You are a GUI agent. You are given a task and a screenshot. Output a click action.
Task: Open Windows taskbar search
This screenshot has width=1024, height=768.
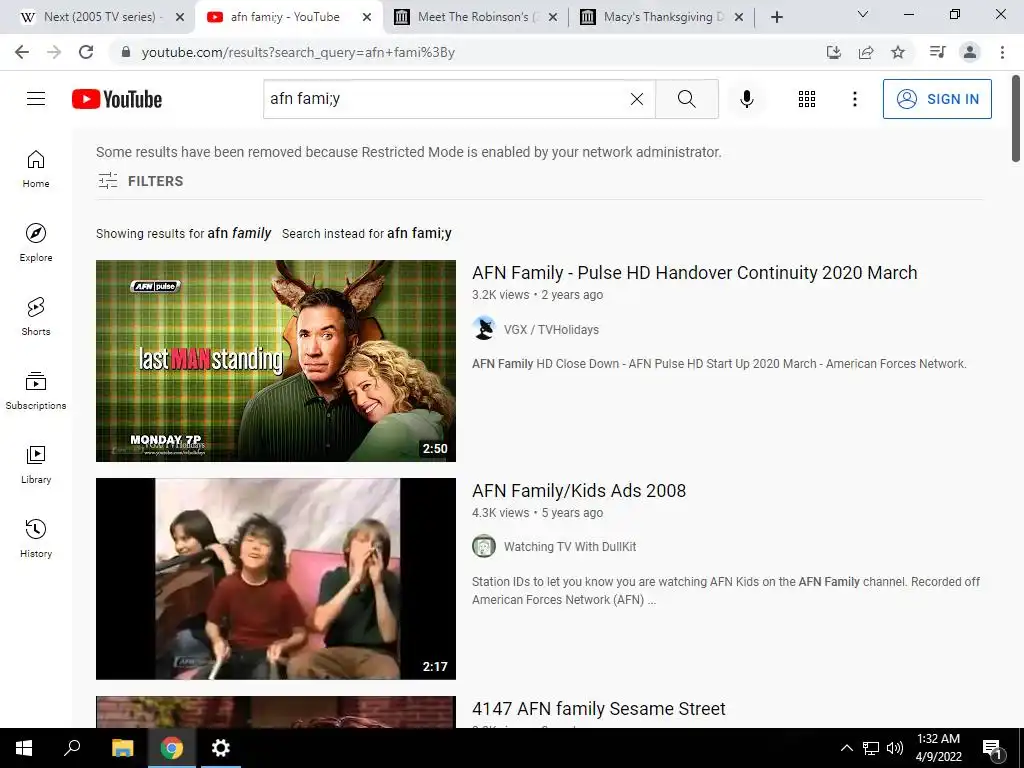72,748
